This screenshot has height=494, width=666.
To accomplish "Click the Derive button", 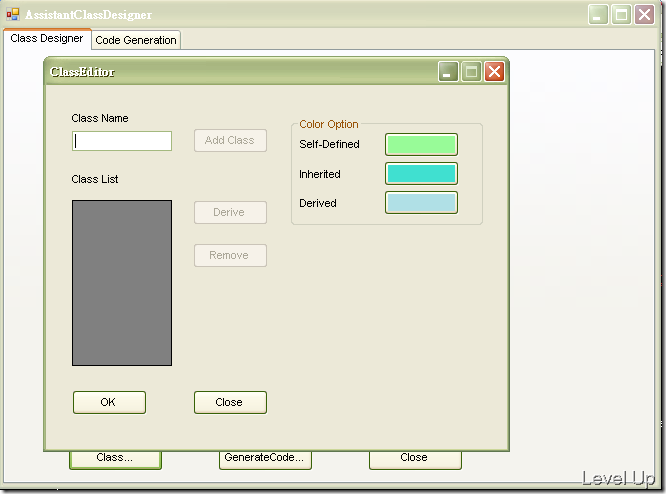I will pos(230,212).
